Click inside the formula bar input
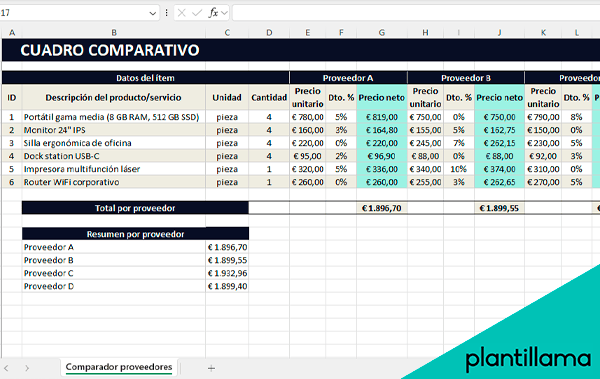The height and width of the screenshot is (379, 600). tap(416, 13)
